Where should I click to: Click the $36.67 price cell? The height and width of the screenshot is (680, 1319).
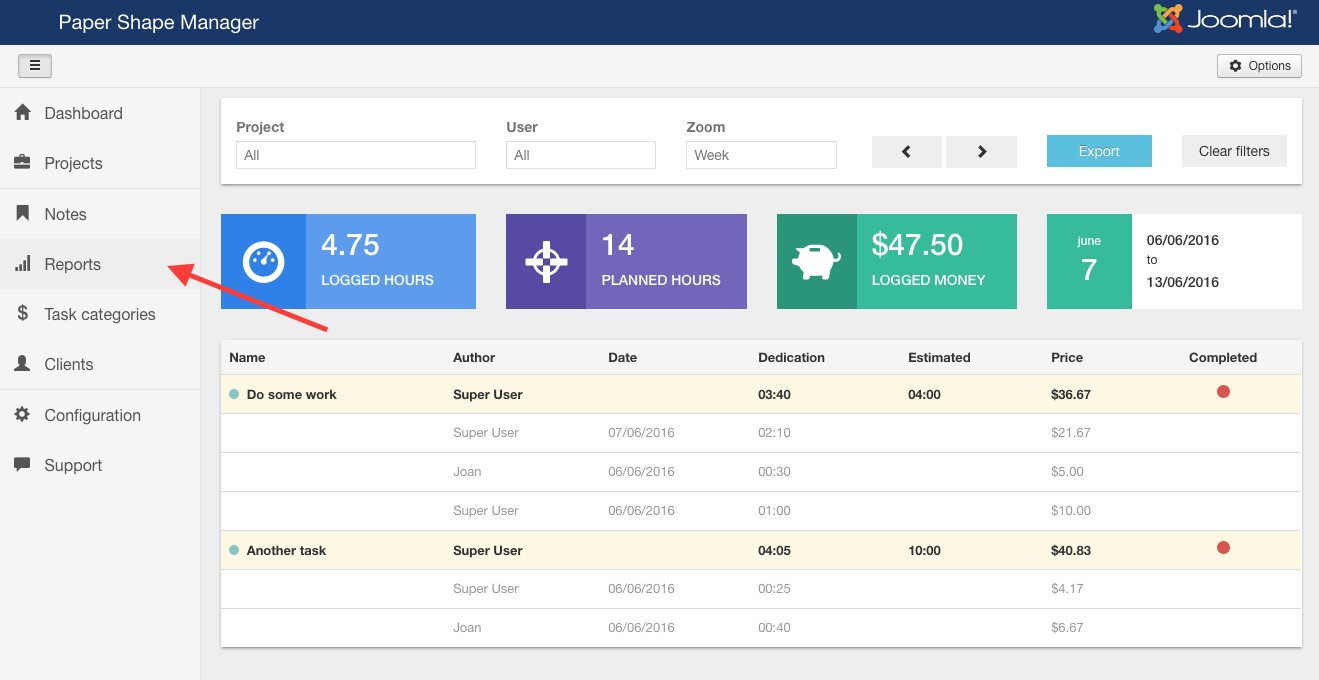[1071, 394]
